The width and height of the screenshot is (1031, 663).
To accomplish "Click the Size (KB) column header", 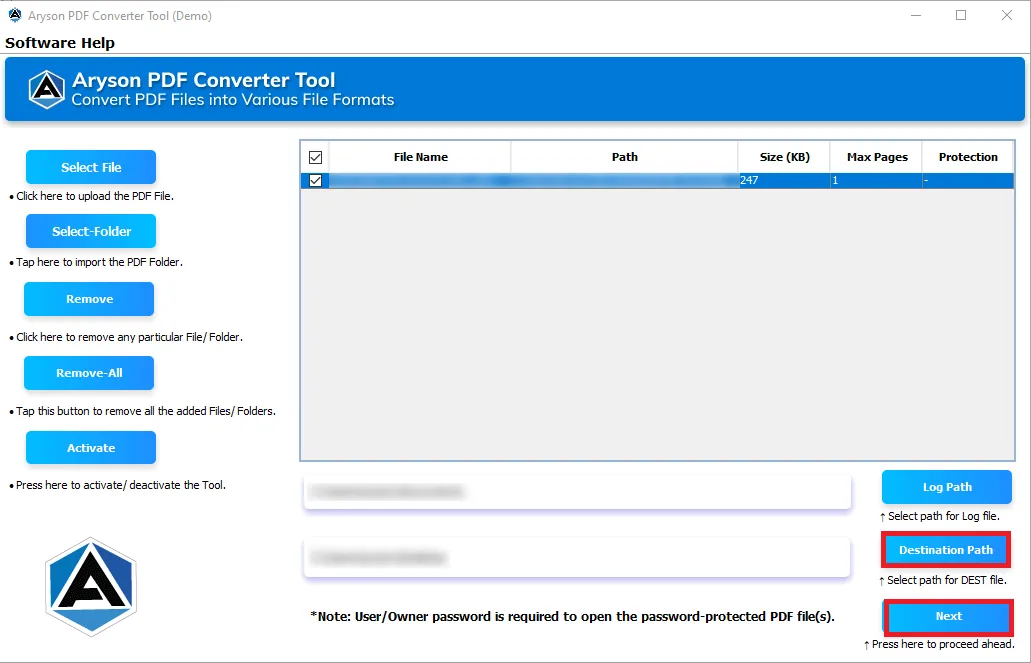I will tap(784, 157).
